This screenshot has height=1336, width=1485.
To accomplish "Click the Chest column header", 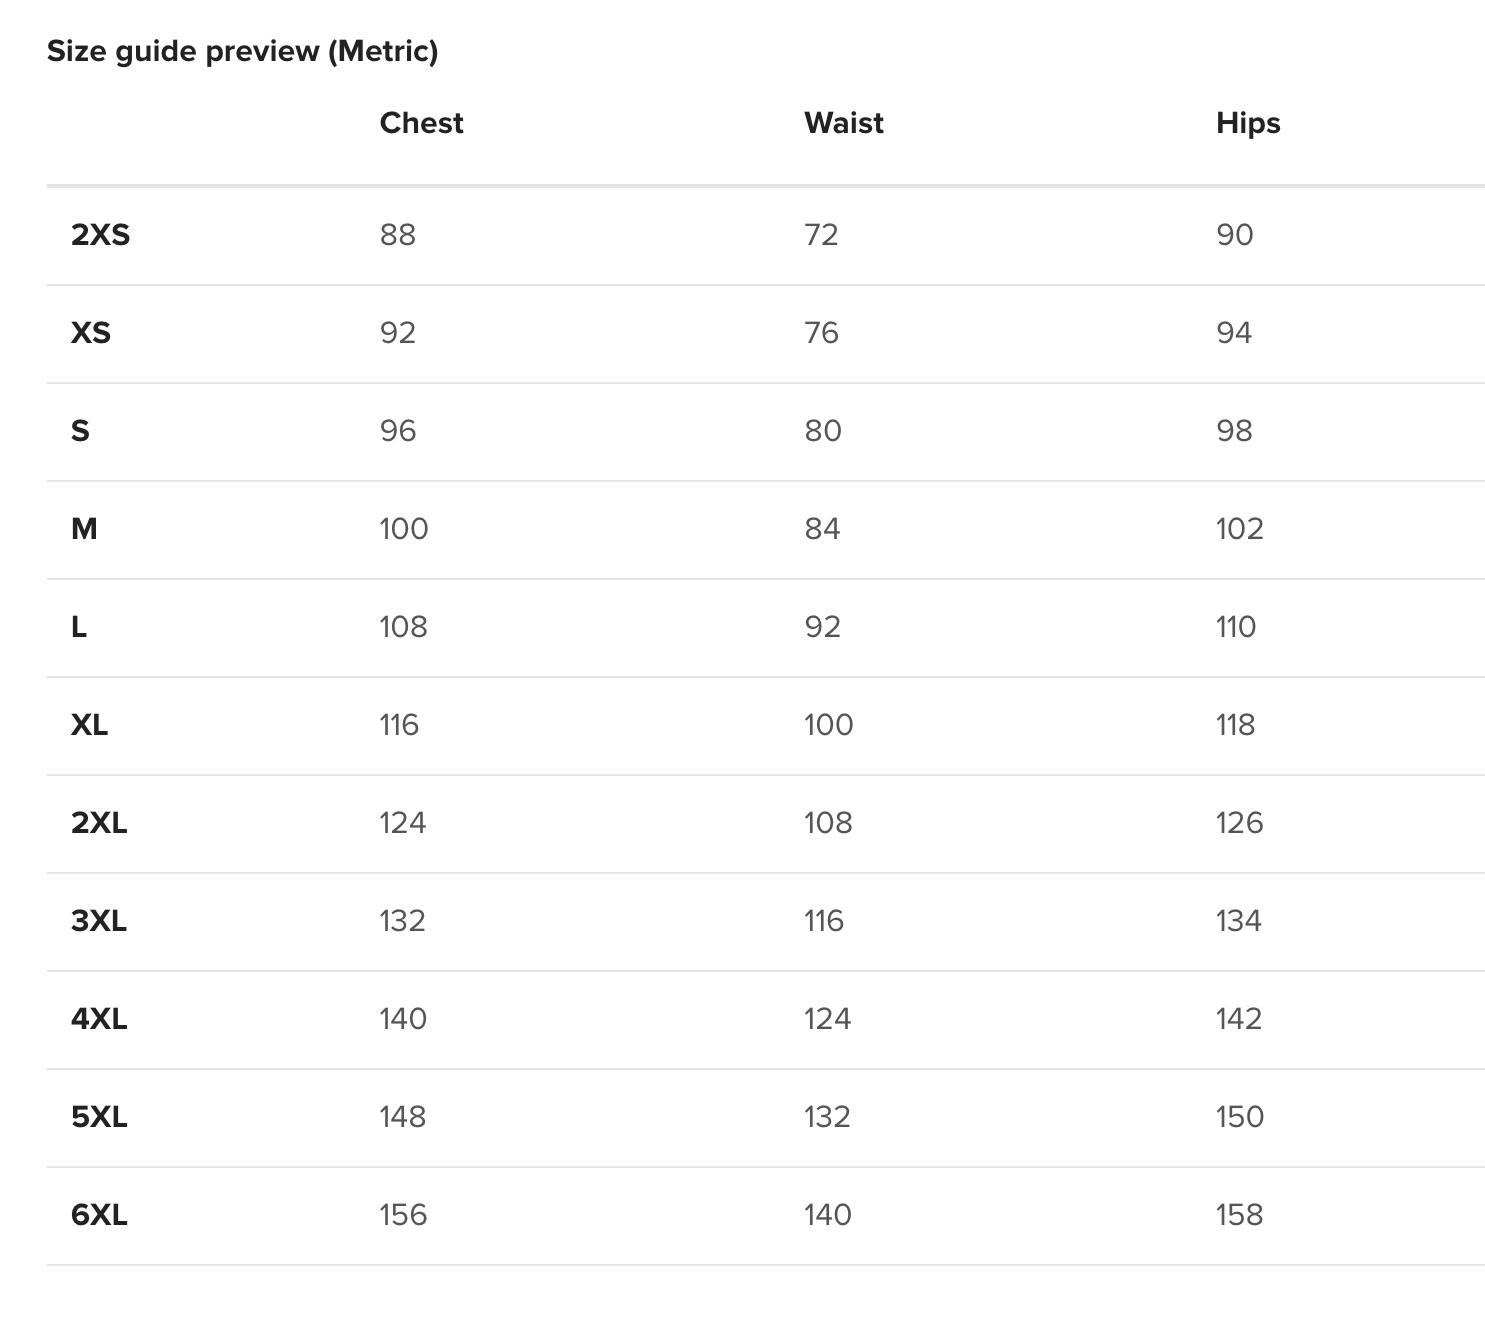I will (x=421, y=123).
